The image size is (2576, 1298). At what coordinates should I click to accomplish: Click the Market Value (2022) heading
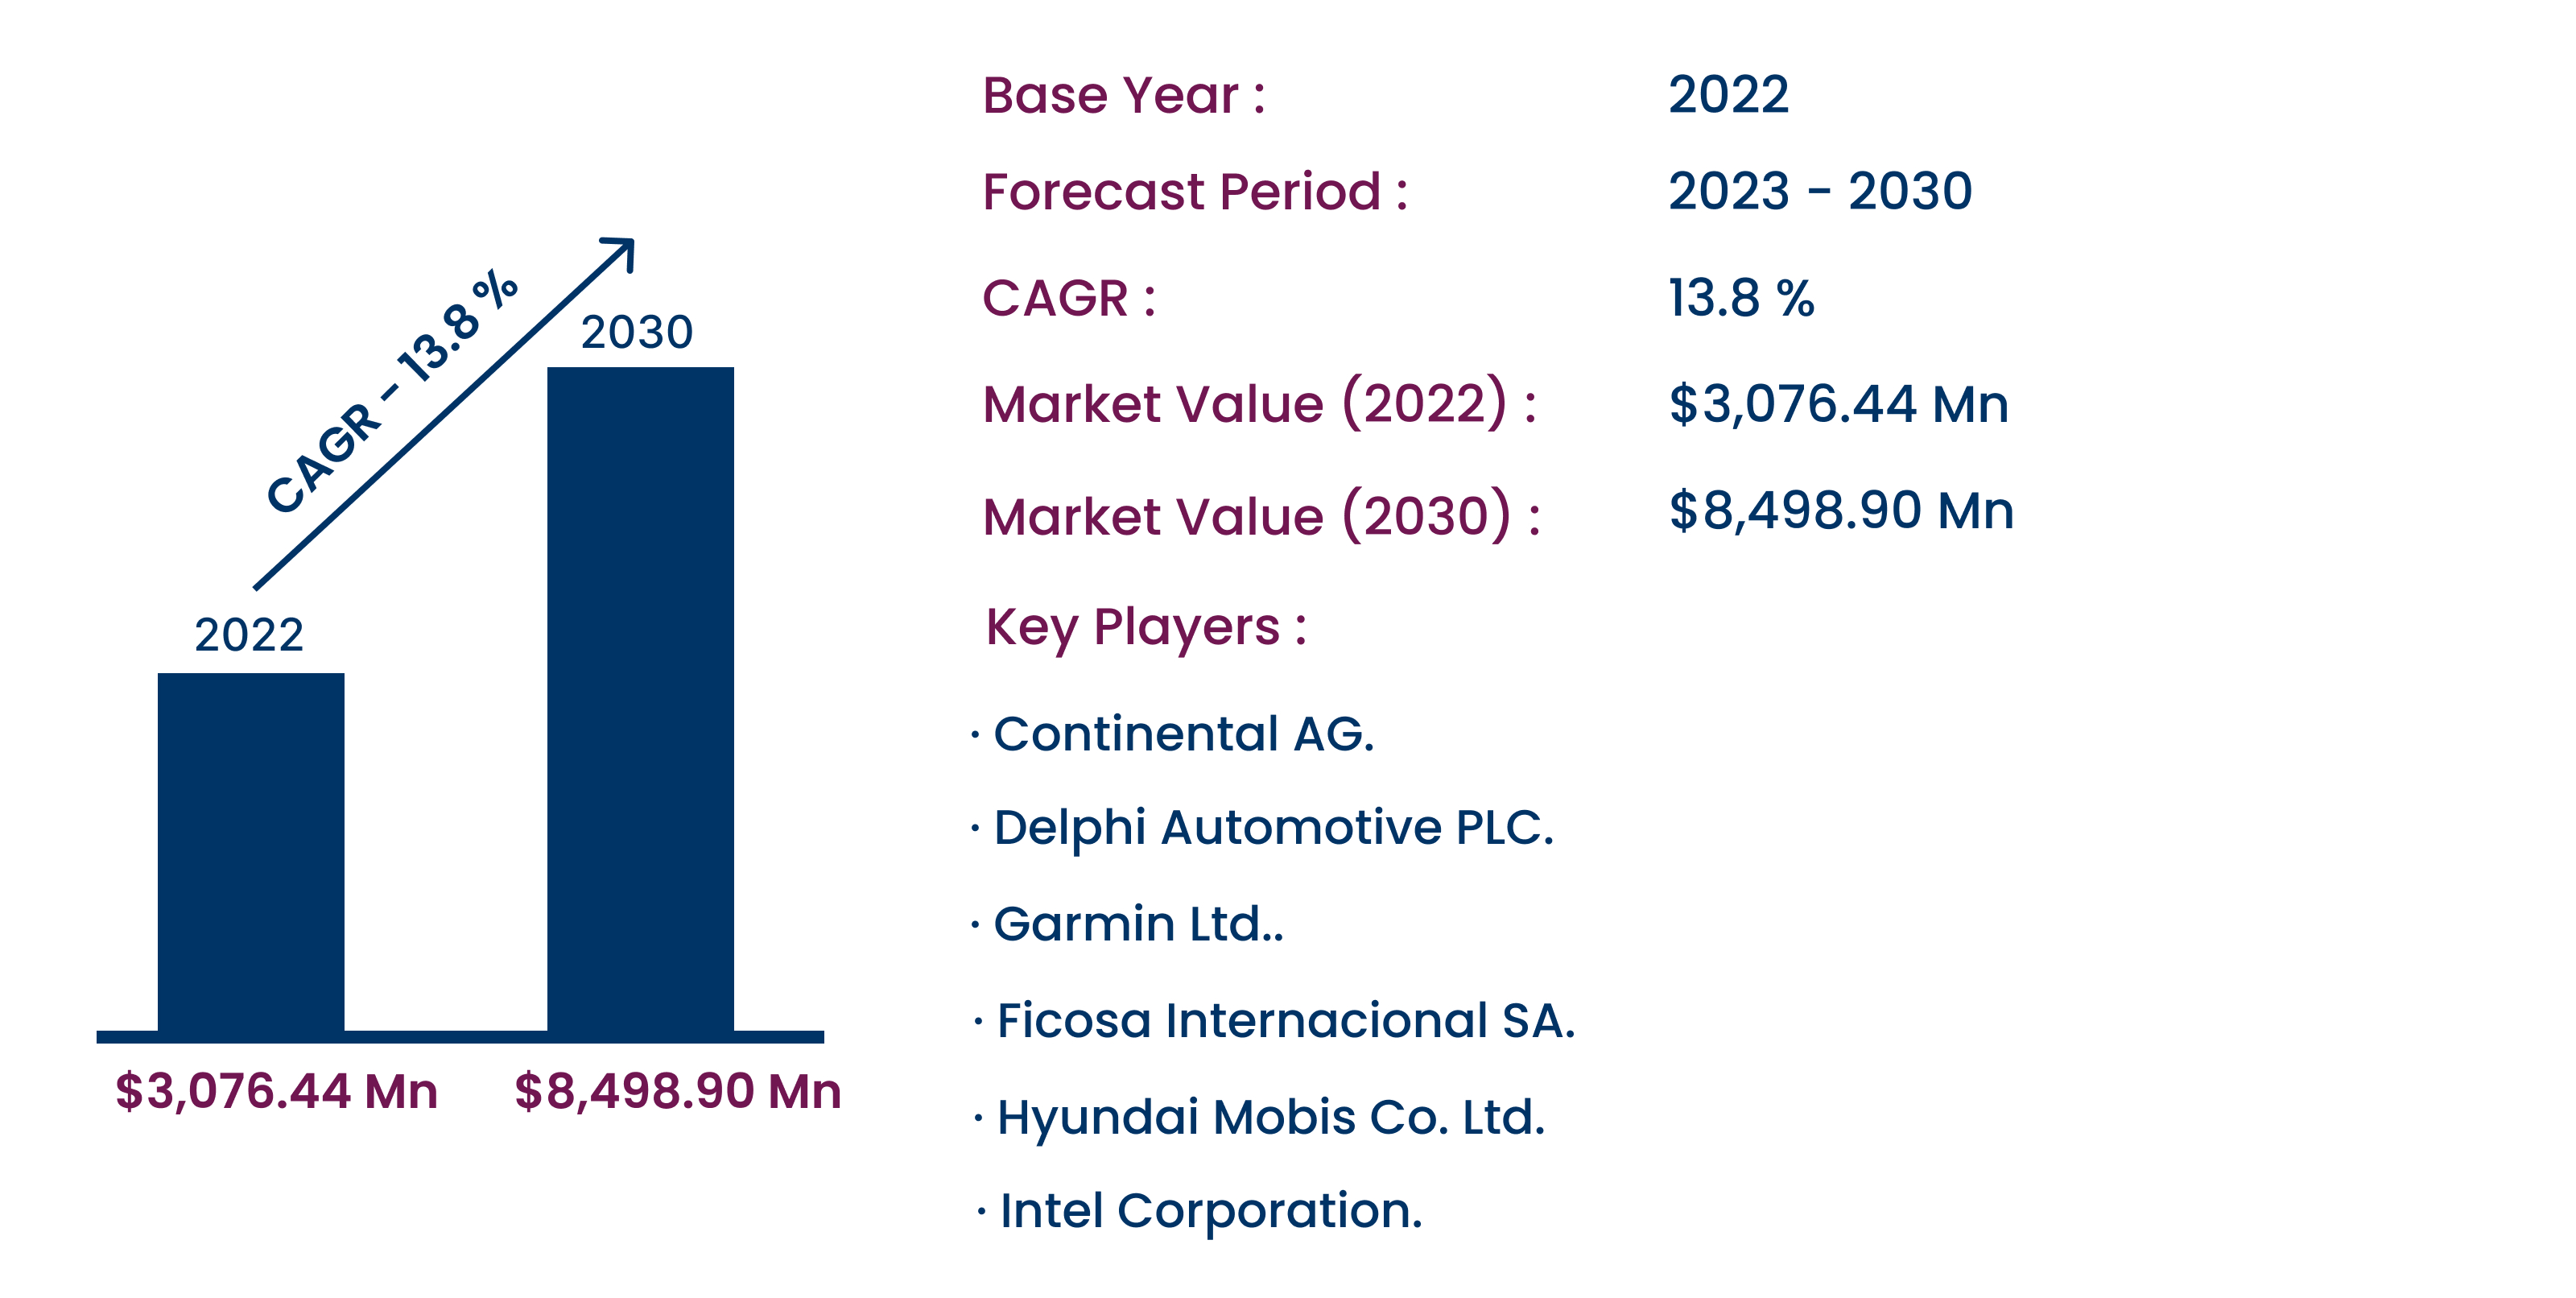point(1259,403)
